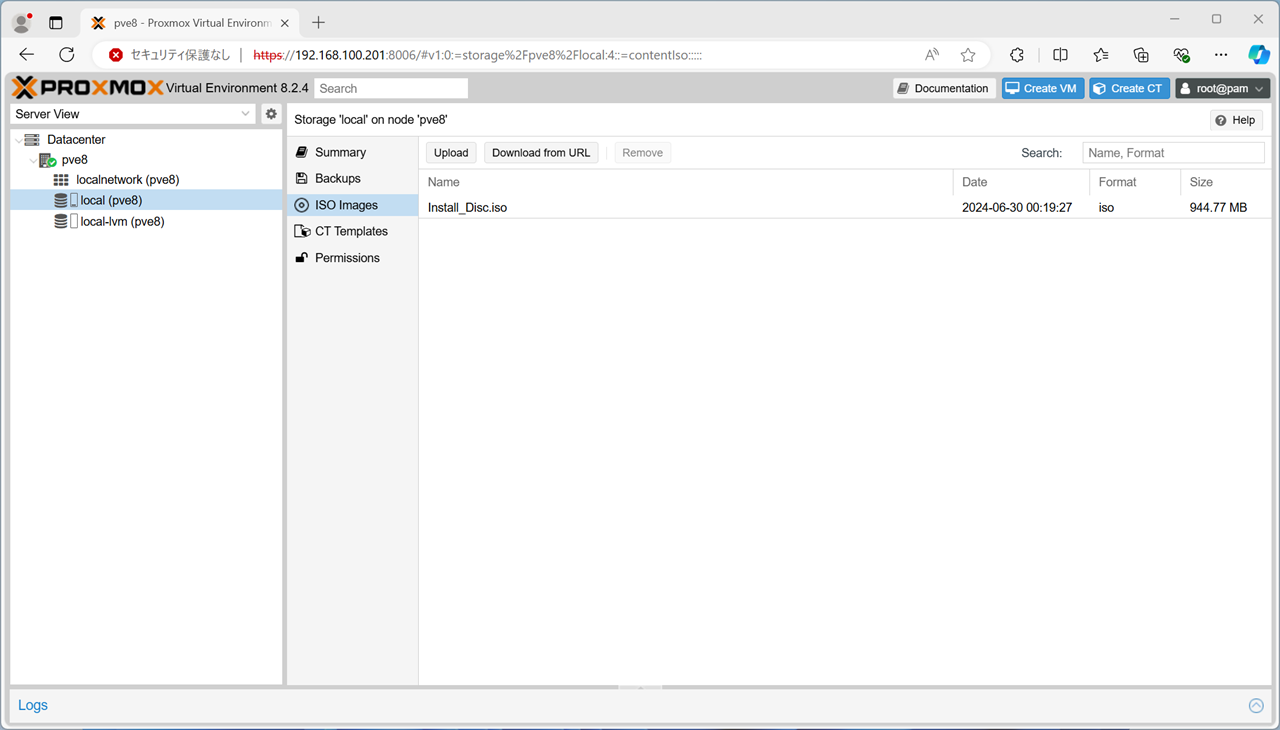Screen dimensions: 1280x730
Task: Click the gear icon beside Server View
Action: (x=271, y=114)
